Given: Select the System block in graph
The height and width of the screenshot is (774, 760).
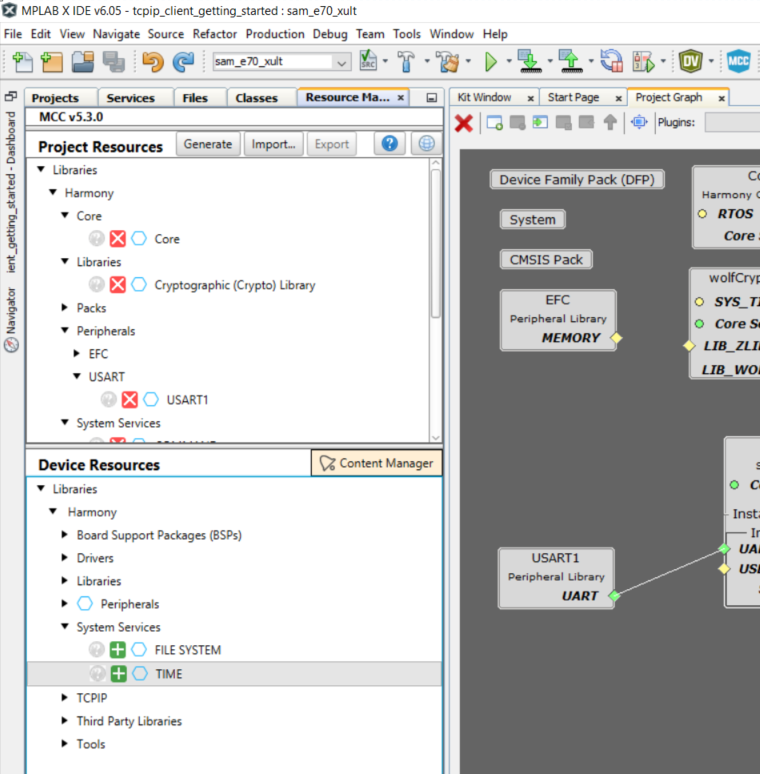Looking at the screenshot, I should point(532,219).
